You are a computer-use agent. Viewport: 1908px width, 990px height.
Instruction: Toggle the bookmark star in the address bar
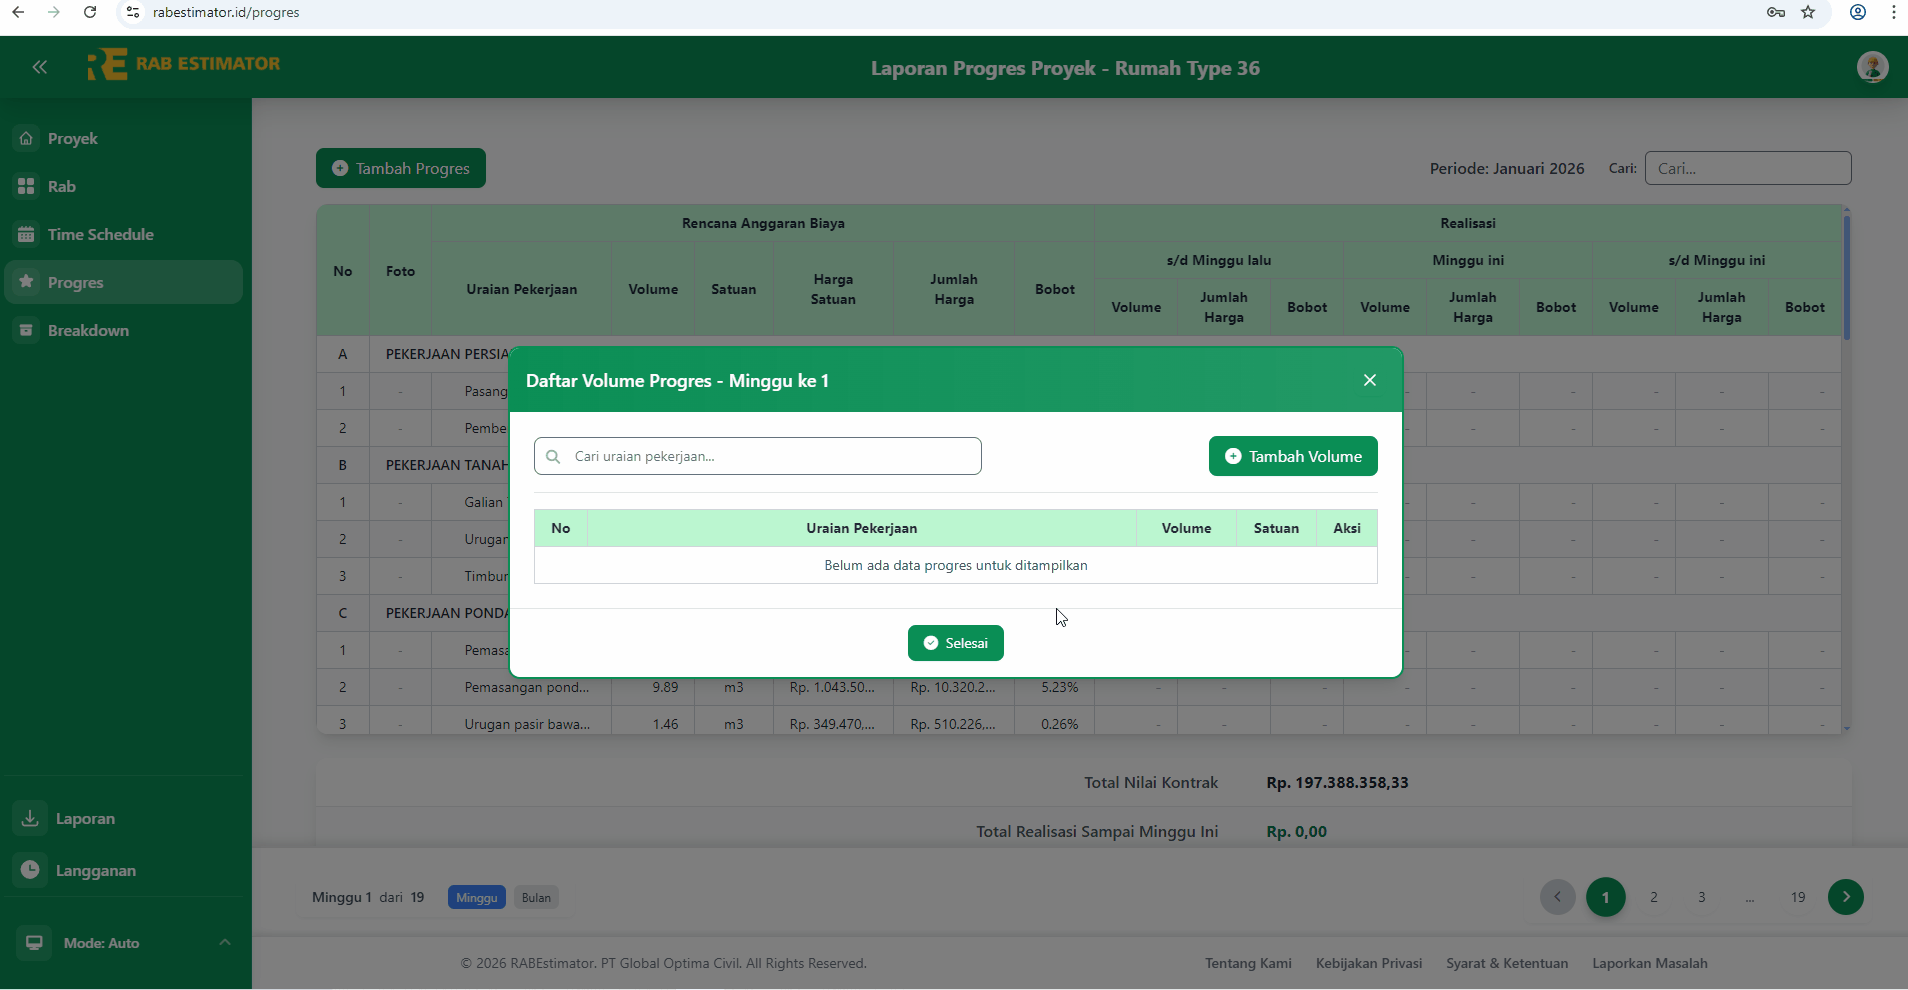click(x=1809, y=13)
